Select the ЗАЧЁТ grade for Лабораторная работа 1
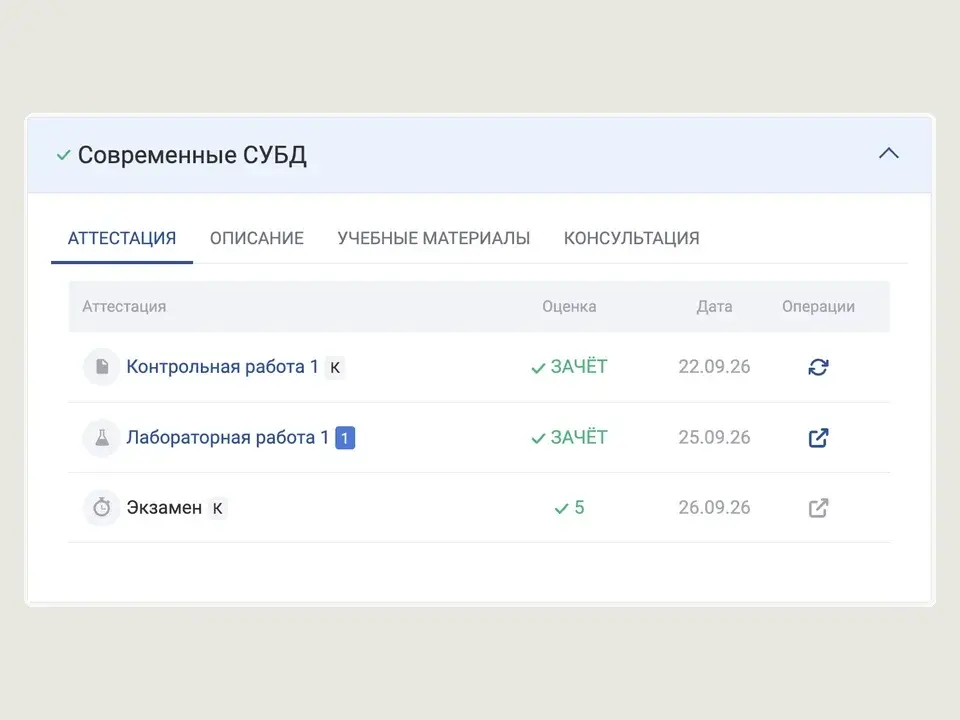 coord(569,437)
